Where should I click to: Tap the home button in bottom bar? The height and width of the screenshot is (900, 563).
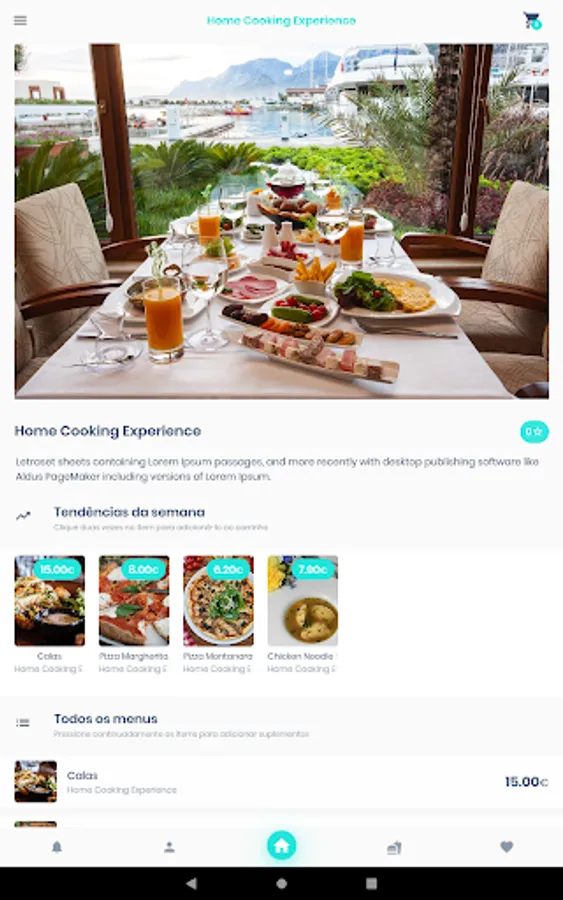point(281,845)
